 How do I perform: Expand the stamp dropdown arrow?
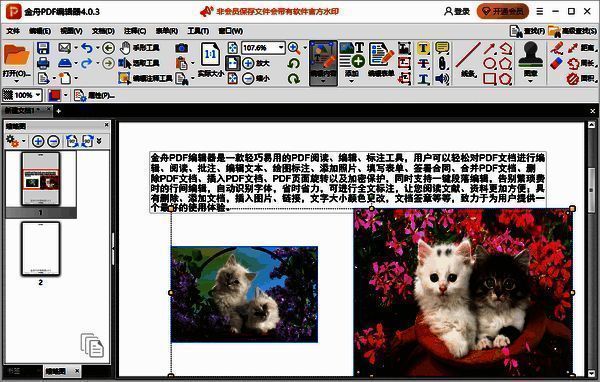click(530, 81)
